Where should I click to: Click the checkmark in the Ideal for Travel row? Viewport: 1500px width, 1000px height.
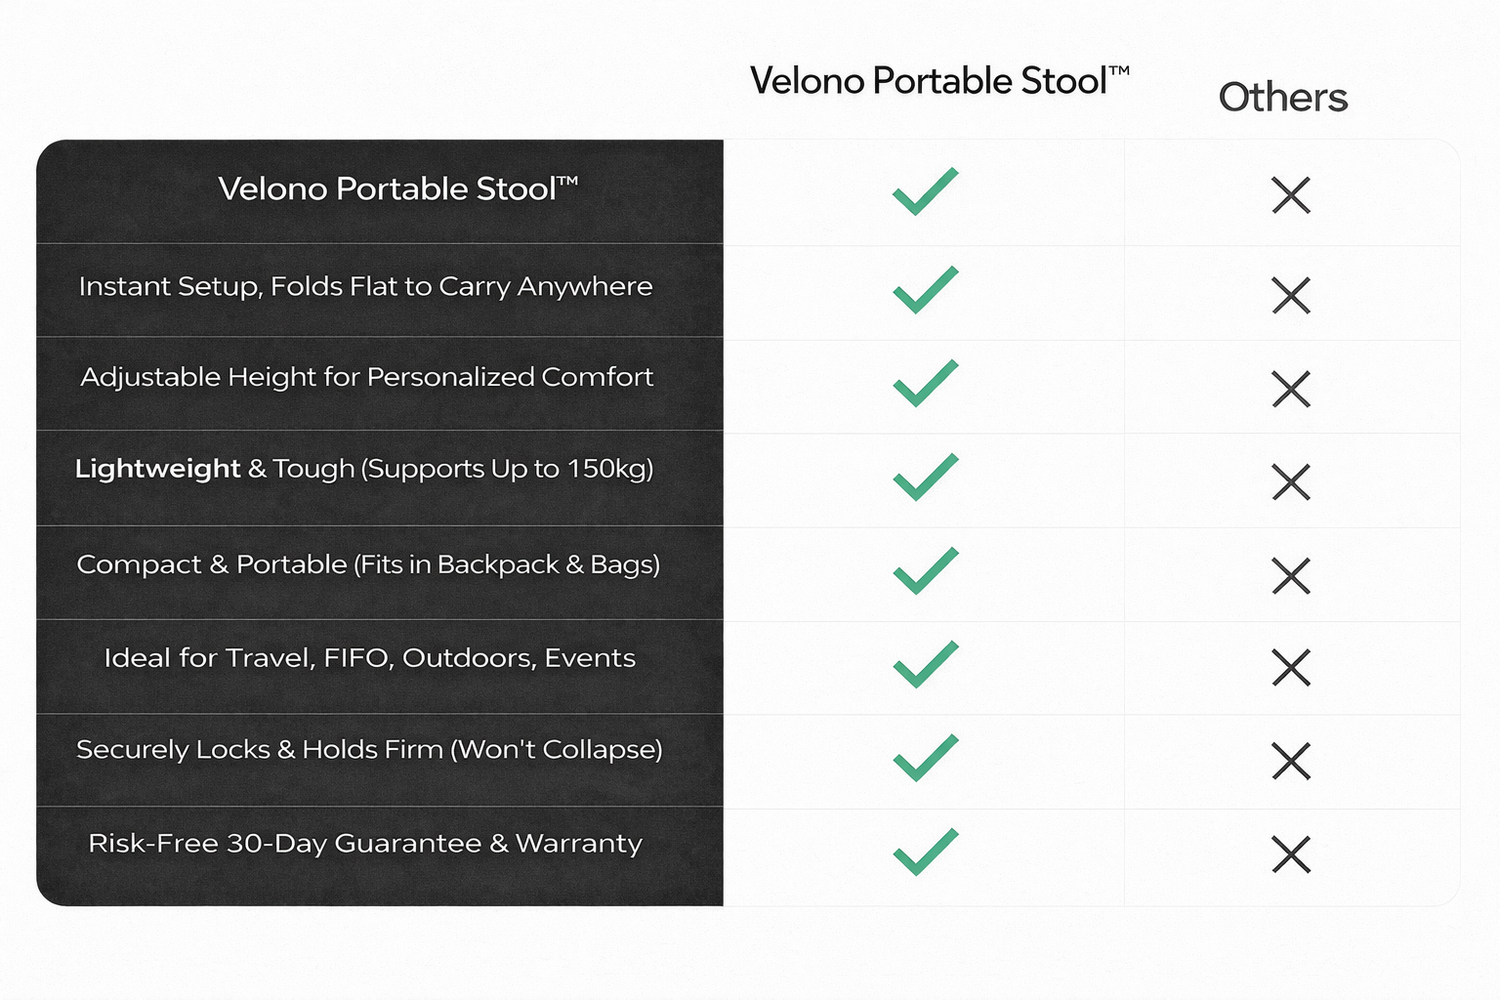(x=925, y=664)
